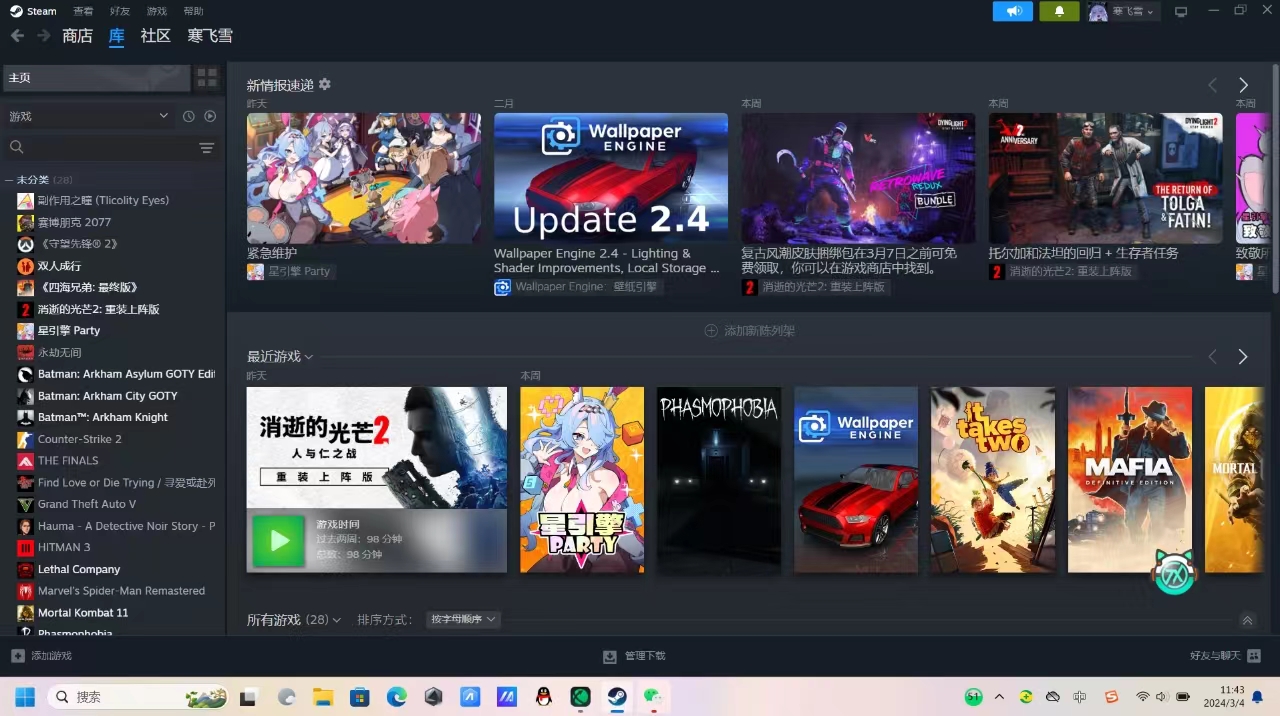Viewport: 1280px width, 716px height.
Task: Open the 查看 menu
Action: (x=83, y=11)
